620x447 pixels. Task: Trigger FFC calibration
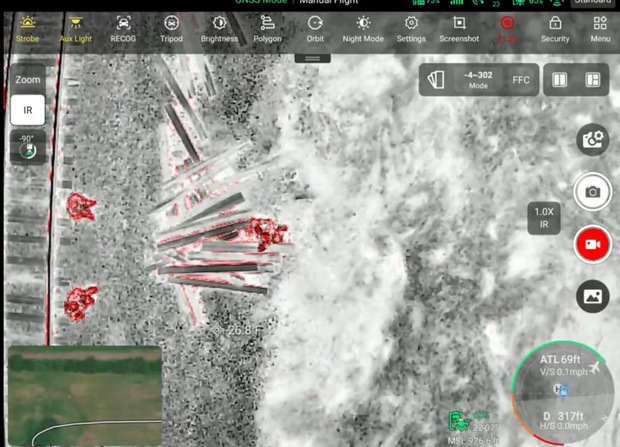(521, 80)
